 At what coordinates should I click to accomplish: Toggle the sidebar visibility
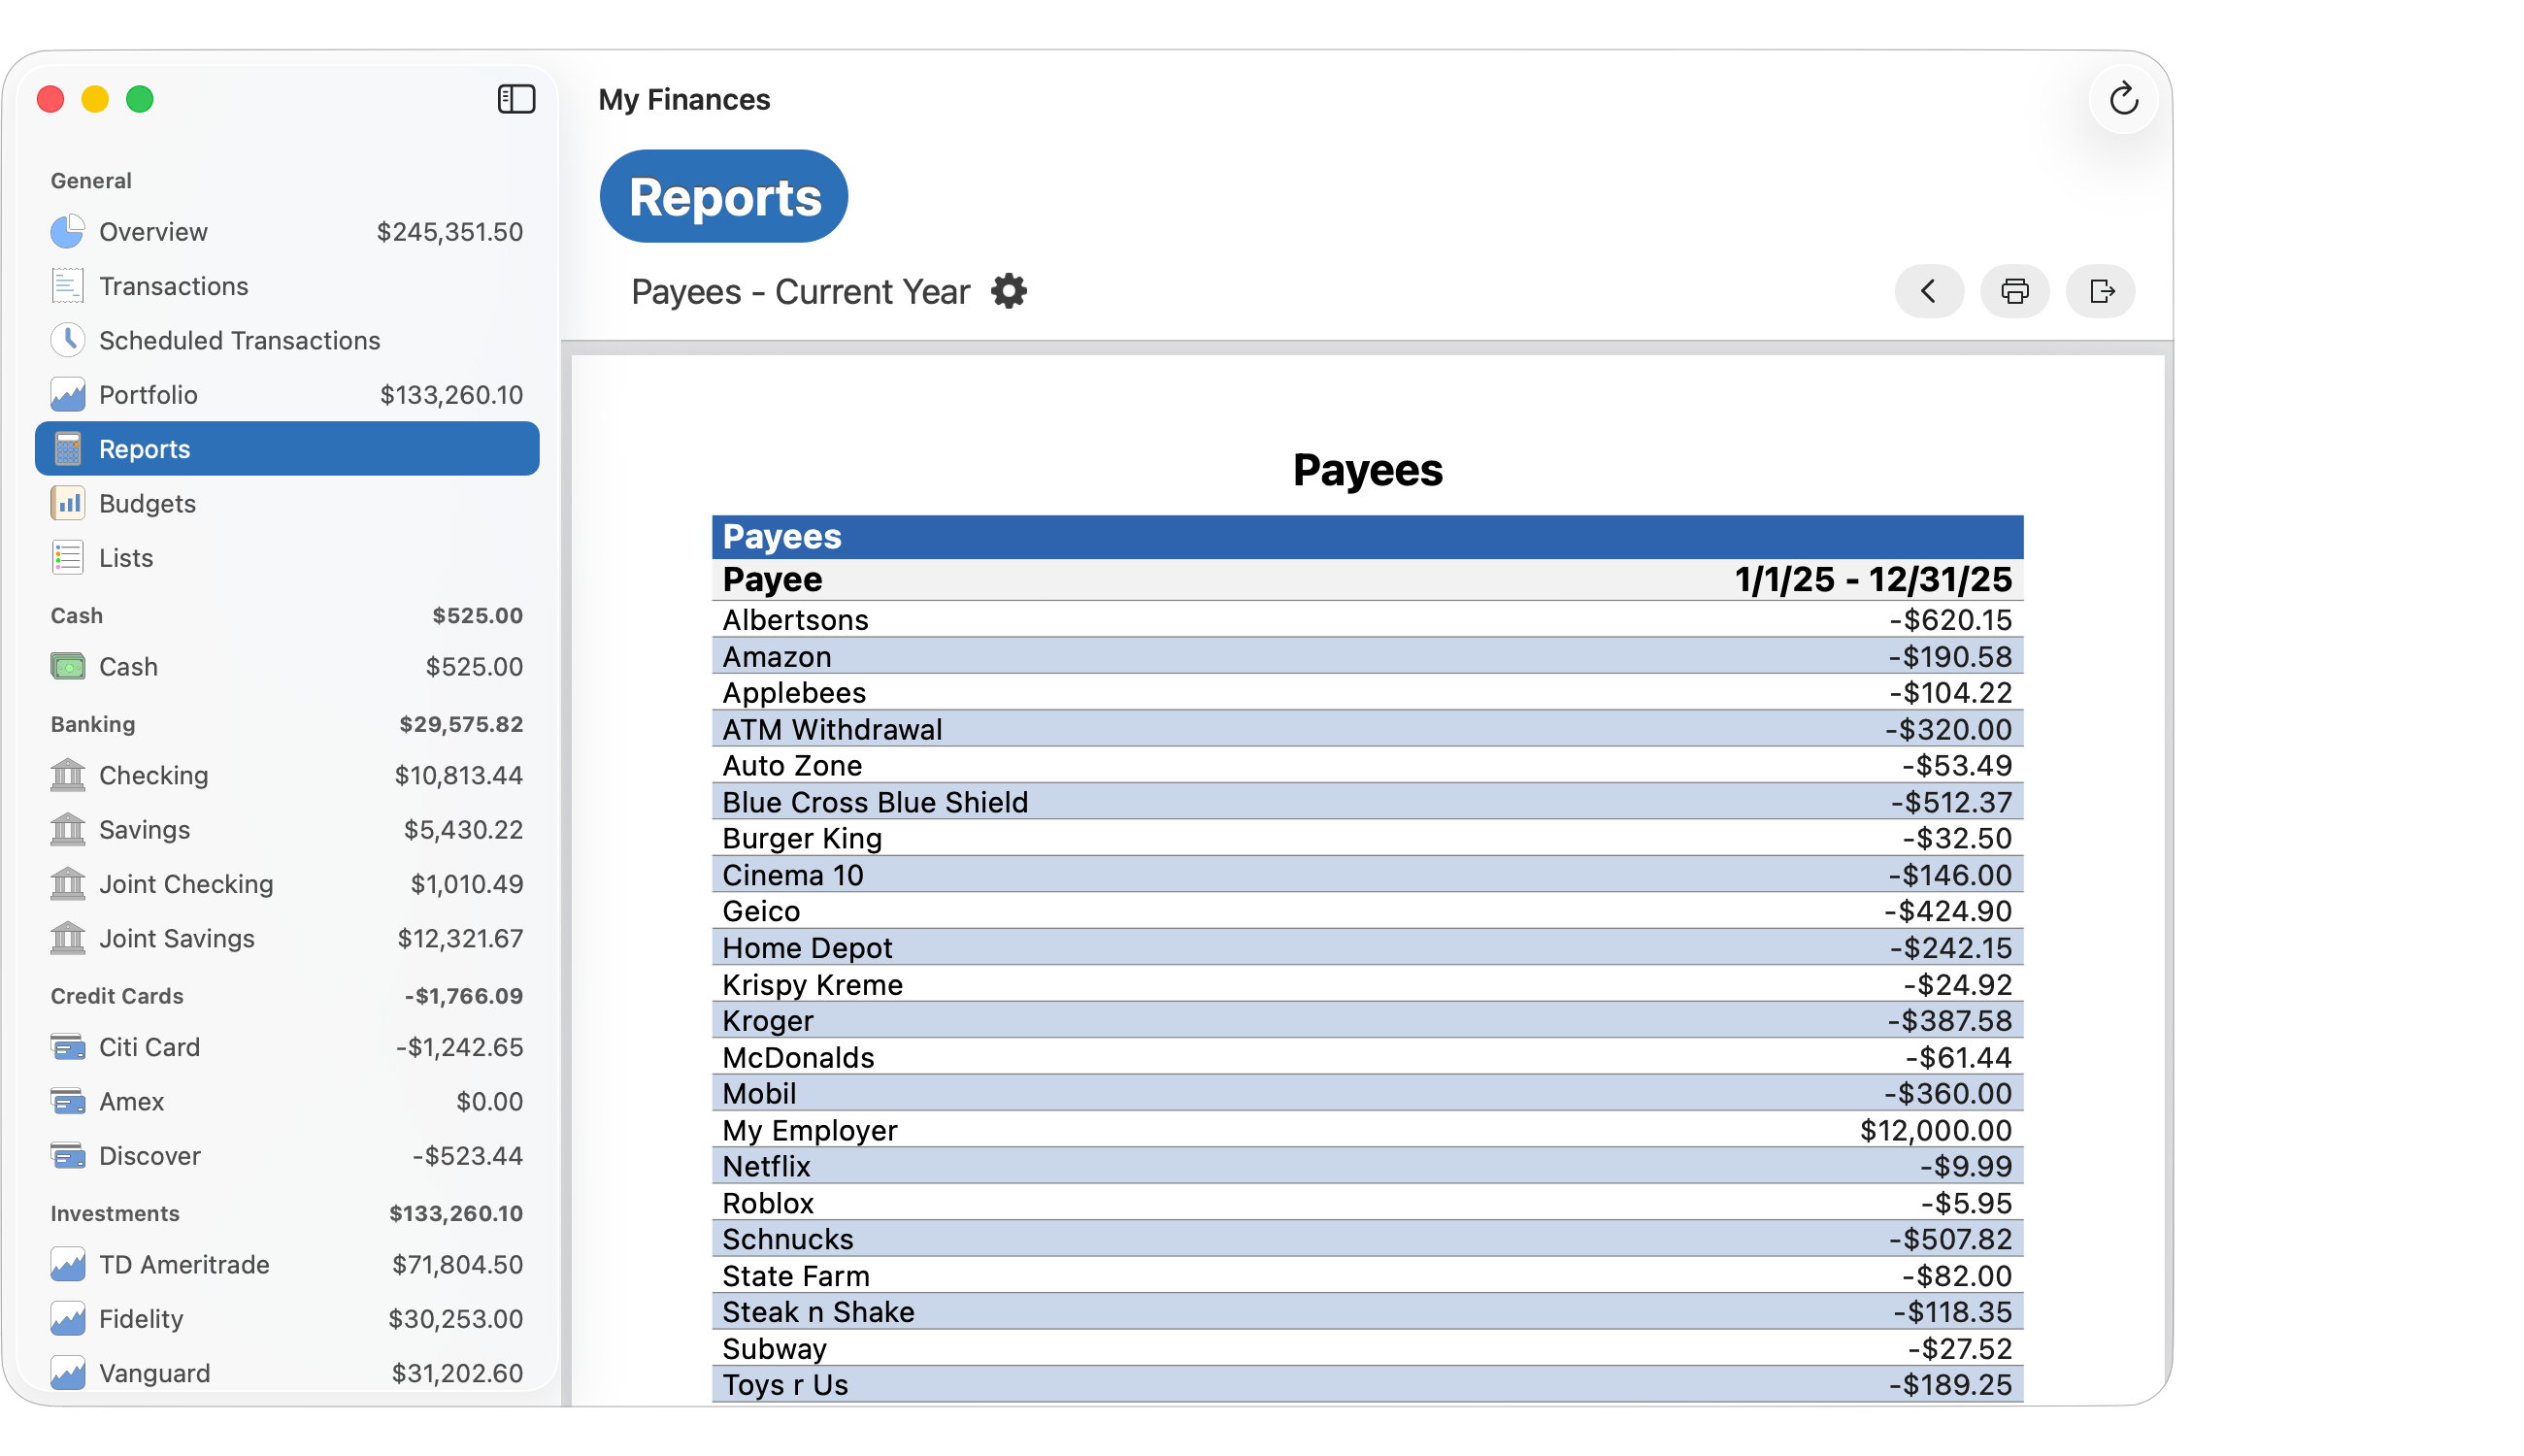(x=516, y=99)
